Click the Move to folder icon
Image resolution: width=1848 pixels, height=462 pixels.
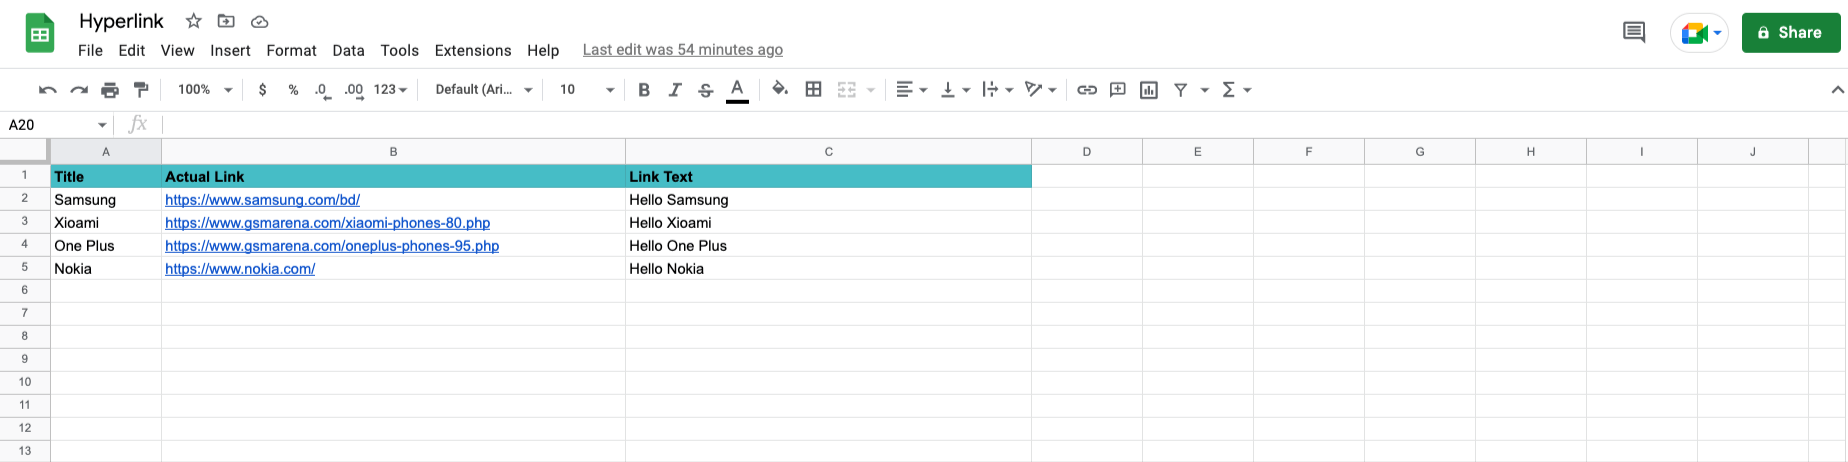coord(226,21)
